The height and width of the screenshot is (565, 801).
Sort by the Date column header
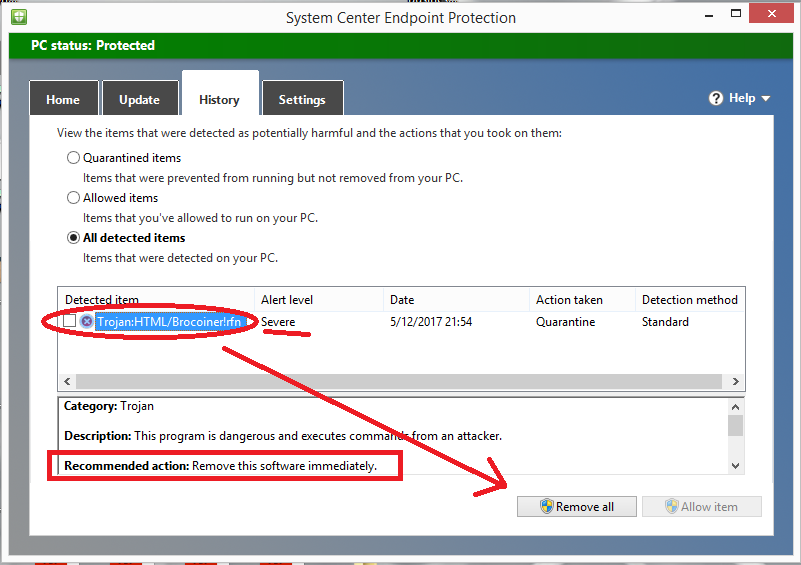456,299
